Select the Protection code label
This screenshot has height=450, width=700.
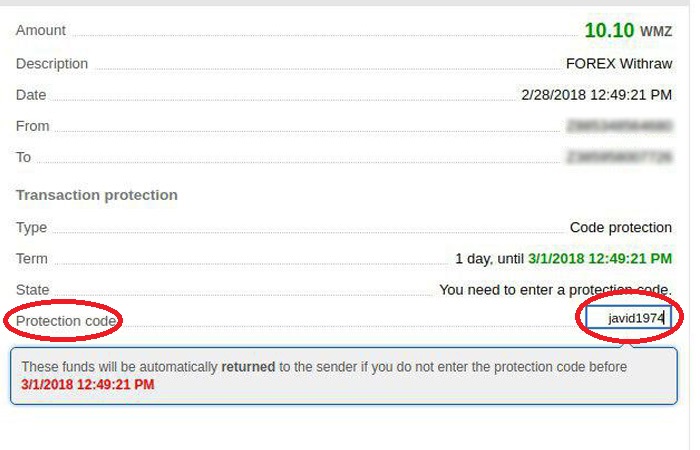(x=66, y=321)
